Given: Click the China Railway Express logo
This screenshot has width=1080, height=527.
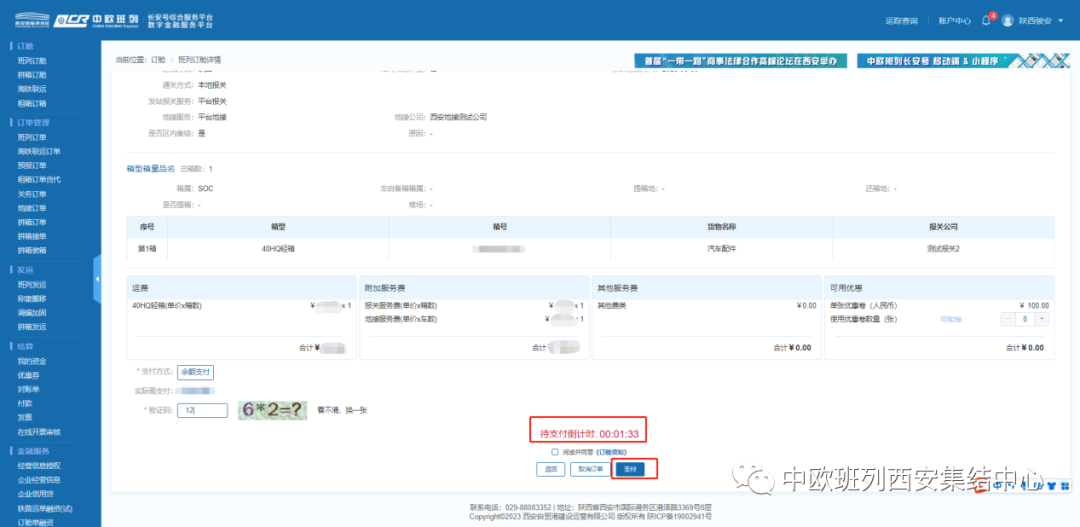Looking at the screenshot, I should pos(96,20).
